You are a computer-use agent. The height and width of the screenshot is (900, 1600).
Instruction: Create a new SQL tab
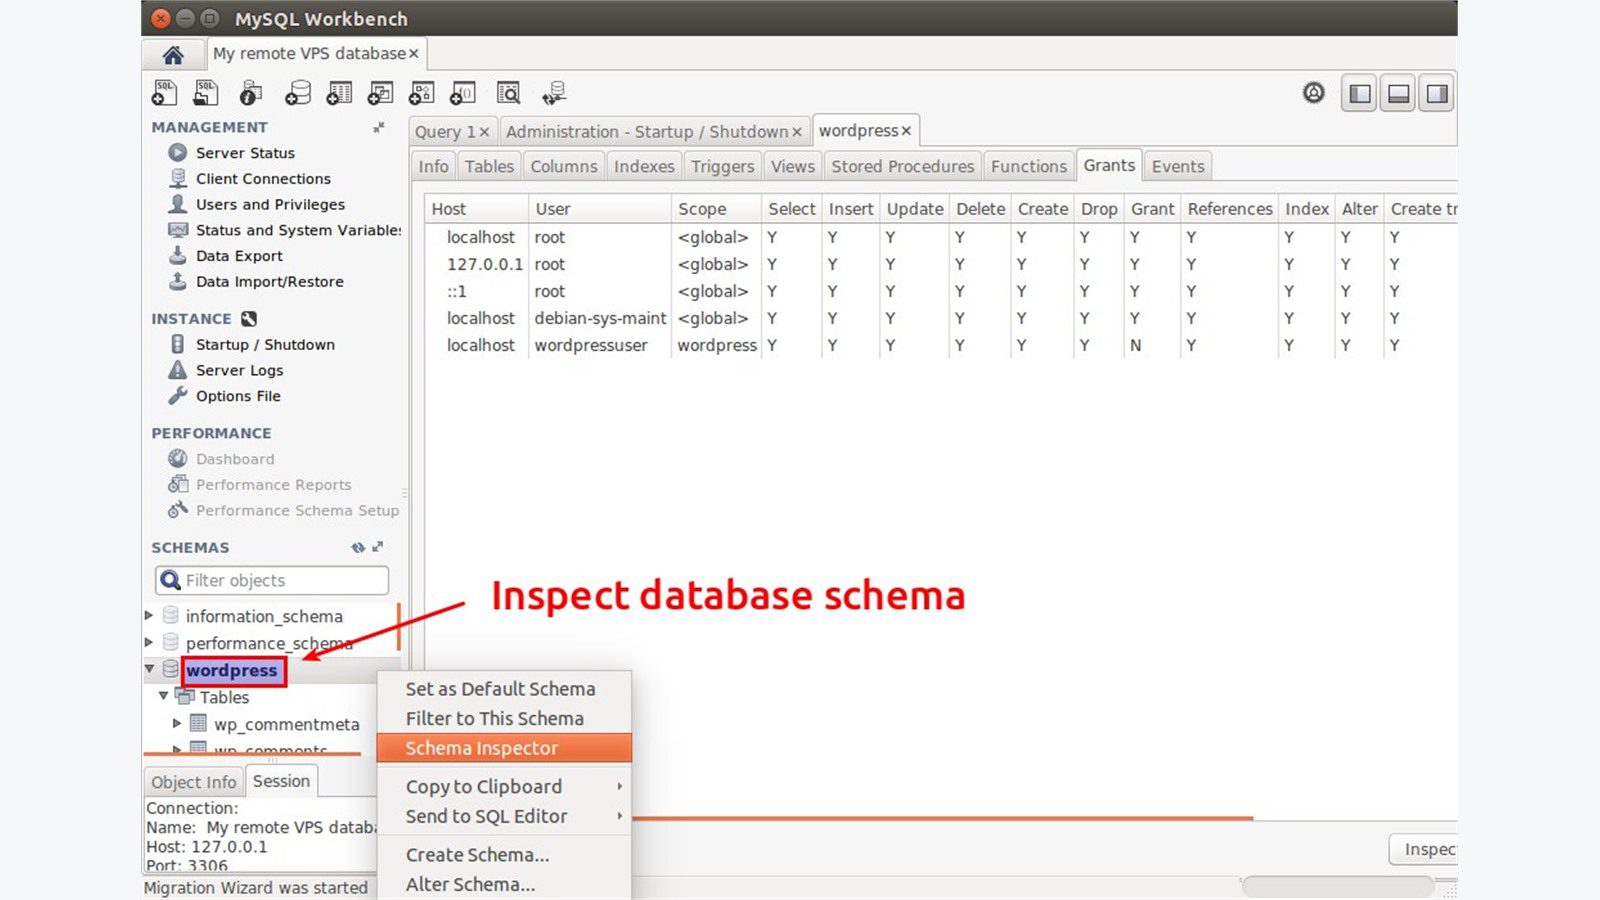(x=164, y=93)
